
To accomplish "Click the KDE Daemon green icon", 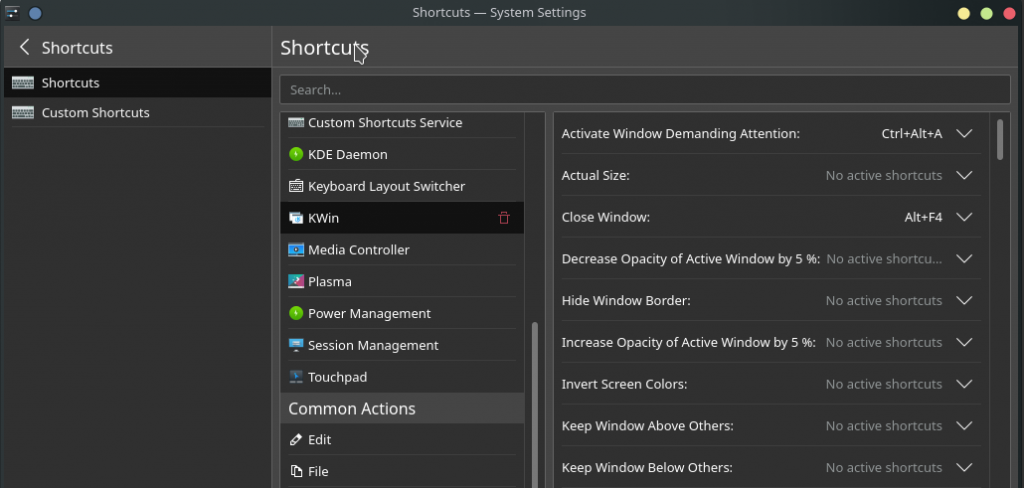I will [x=296, y=154].
